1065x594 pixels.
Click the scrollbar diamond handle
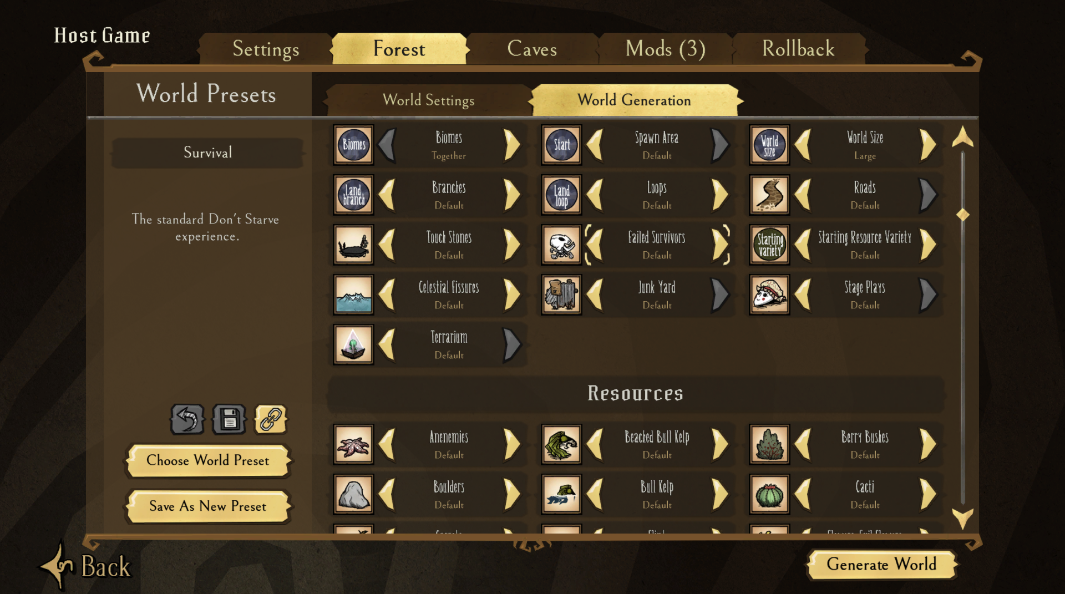coord(962,215)
